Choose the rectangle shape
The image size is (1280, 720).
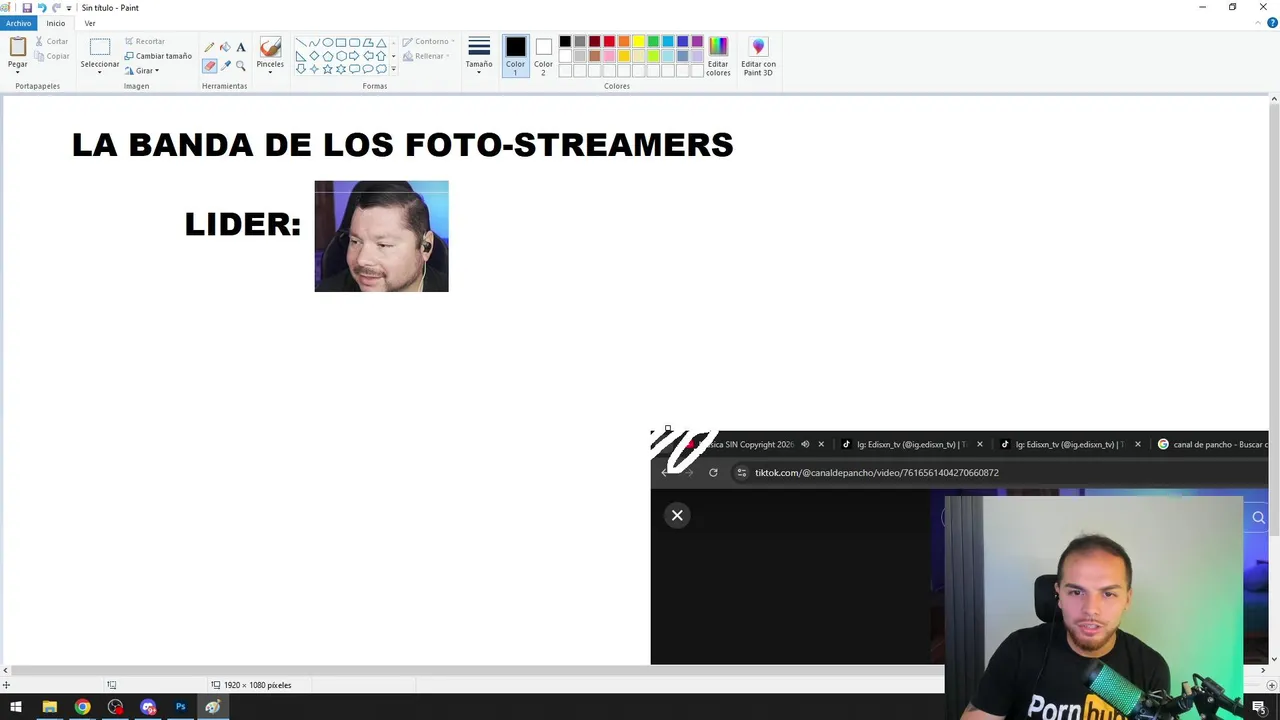pos(341,43)
